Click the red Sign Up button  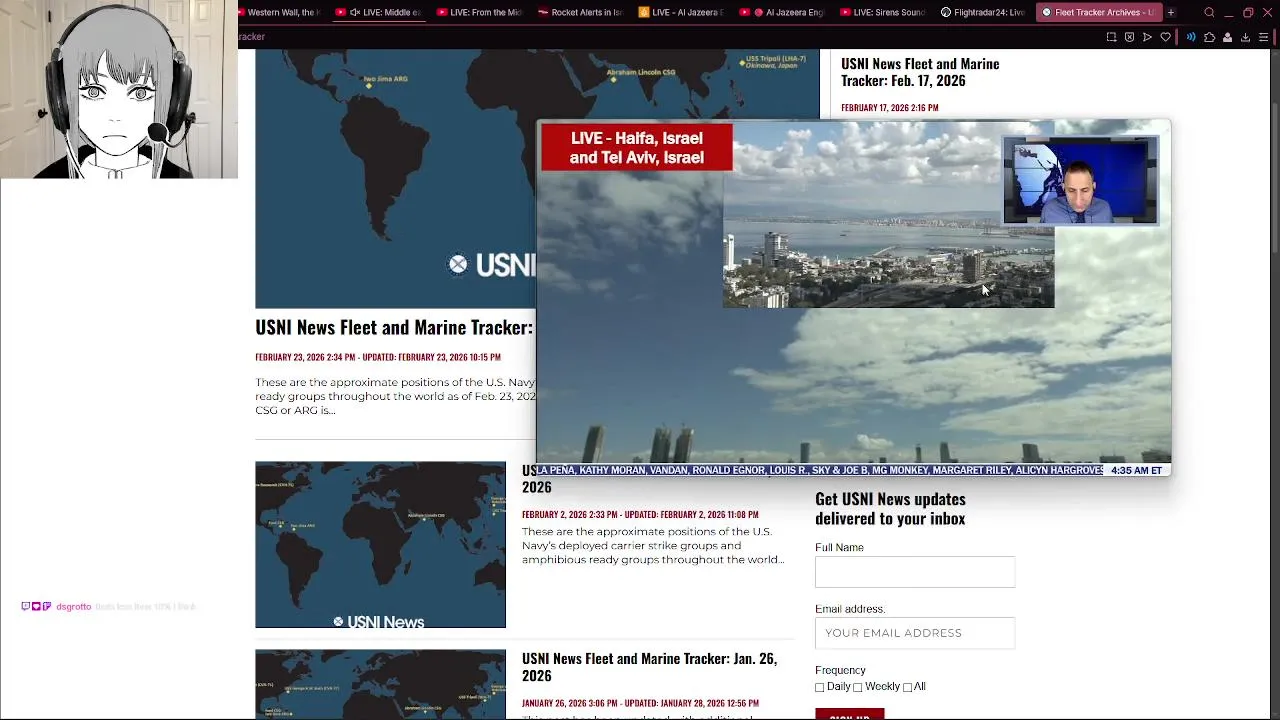pos(849,714)
